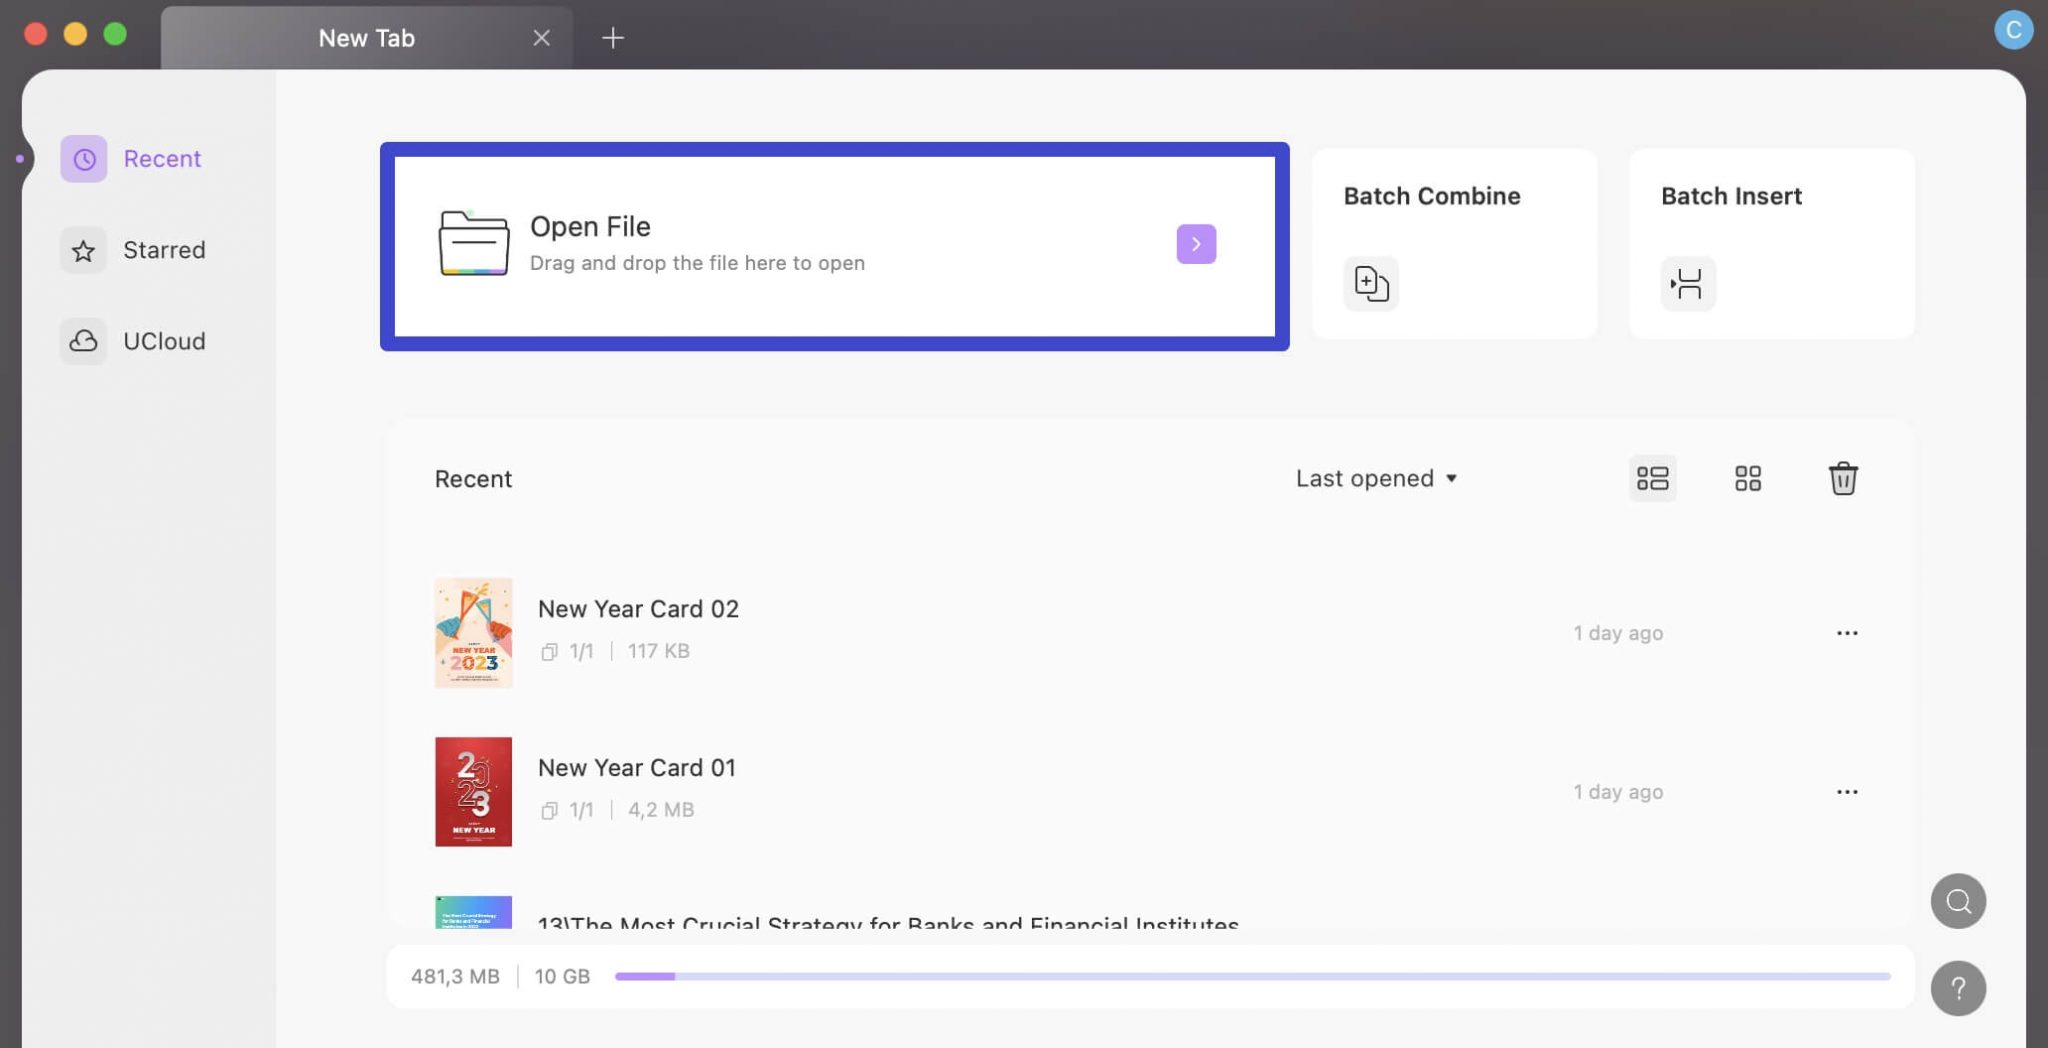The width and height of the screenshot is (2048, 1048).
Task: Open a new tab with the plus button
Action: click(x=613, y=38)
